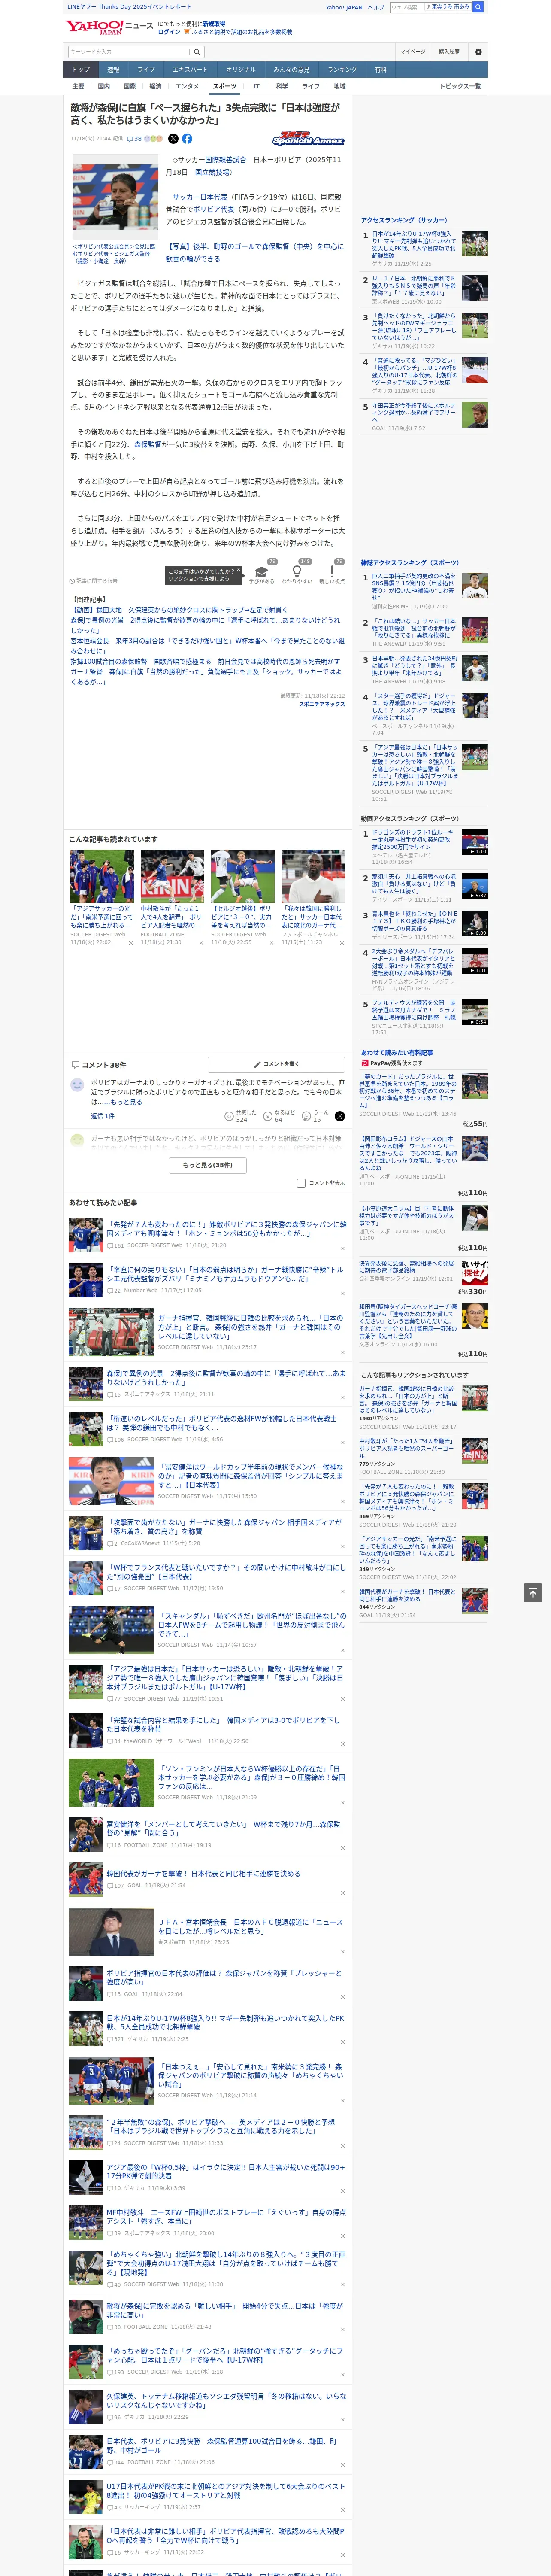Open 購入履歴 link
The height and width of the screenshot is (2576, 551).
[449, 52]
